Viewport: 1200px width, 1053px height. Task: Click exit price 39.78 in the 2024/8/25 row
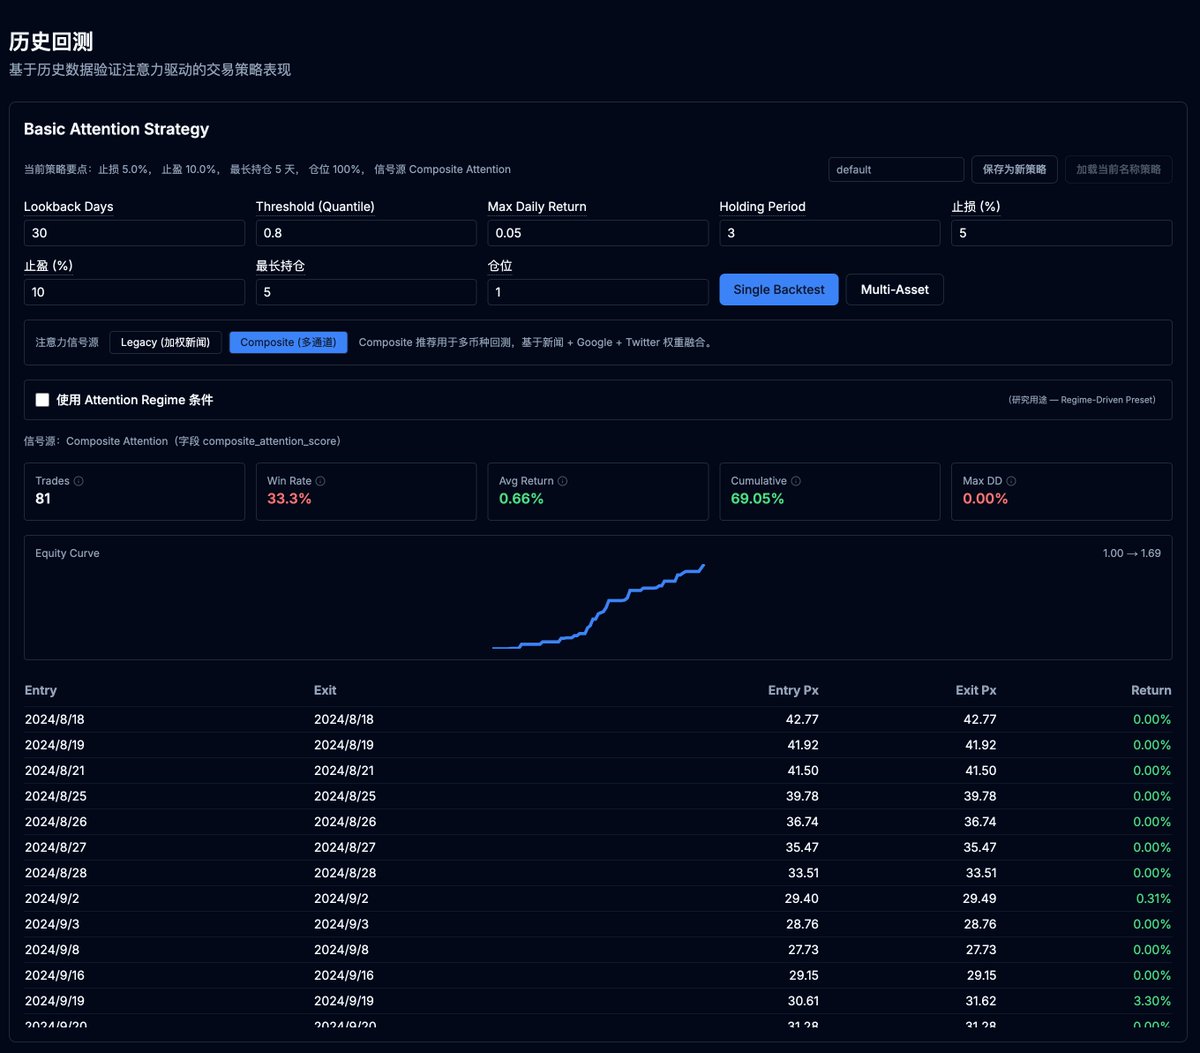coord(980,796)
